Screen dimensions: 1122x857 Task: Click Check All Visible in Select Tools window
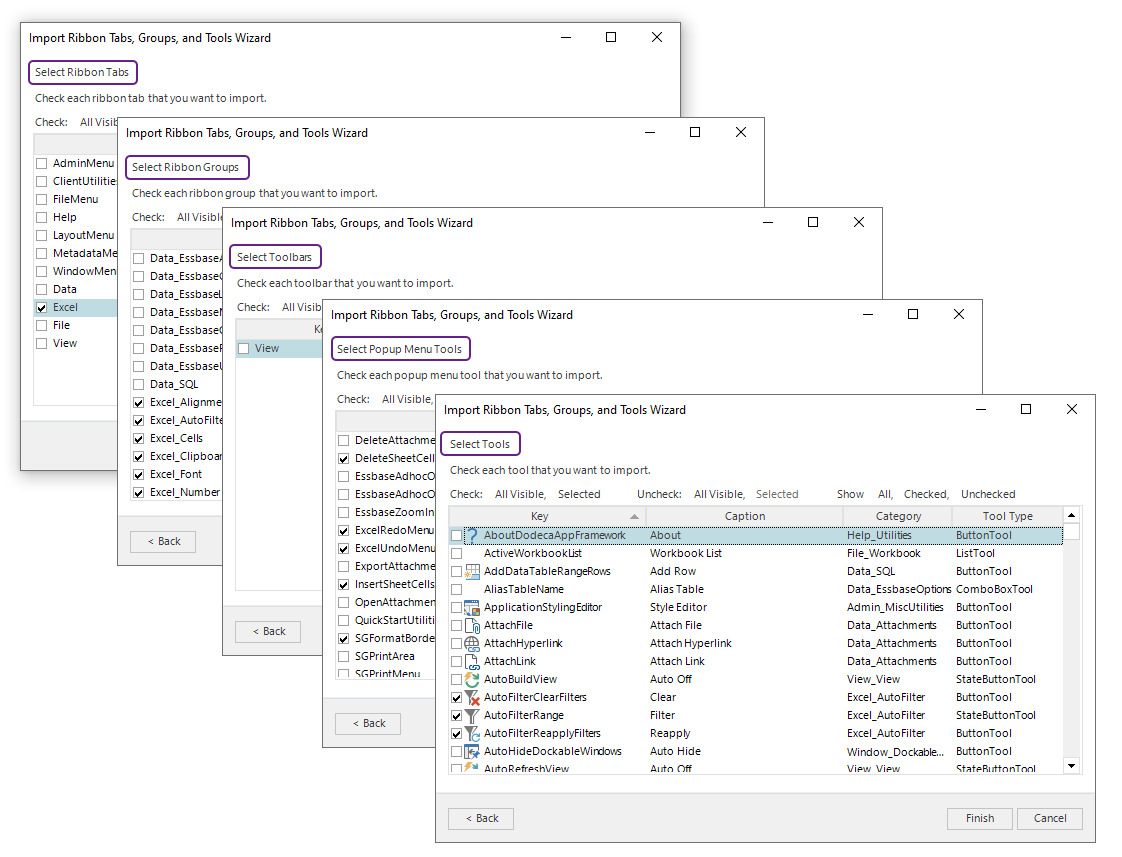(520, 494)
